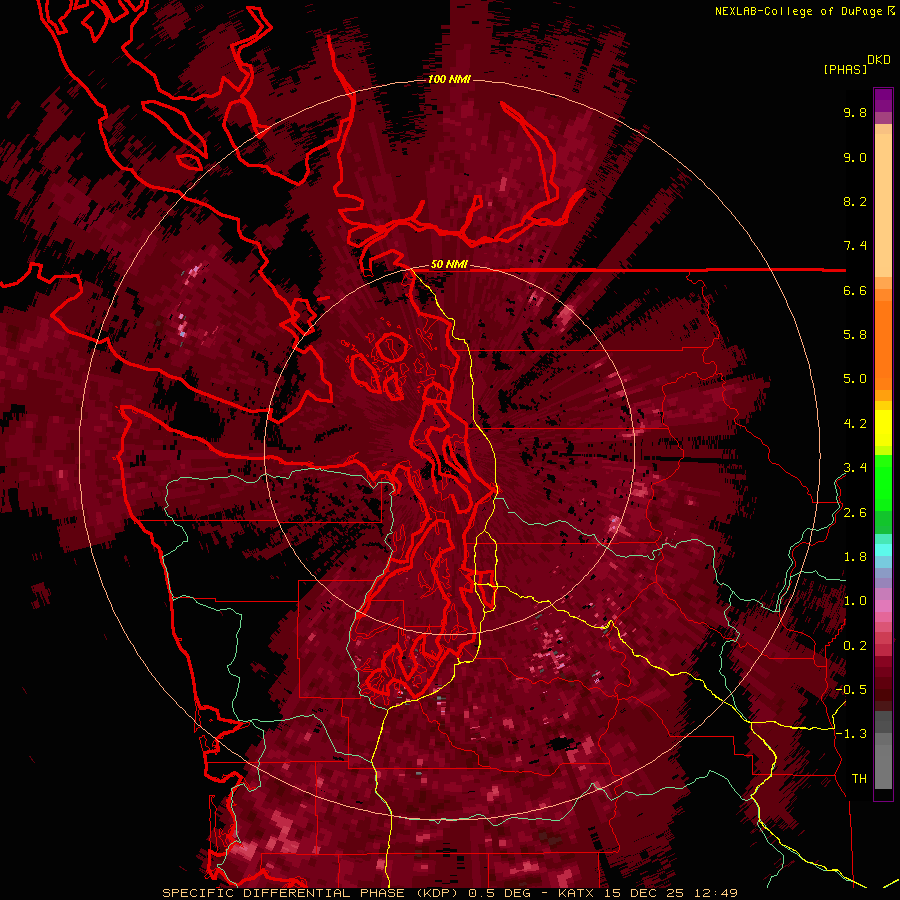The width and height of the screenshot is (900, 900).
Task: Click the yellow segment of color bar
Action: coord(883,428)
